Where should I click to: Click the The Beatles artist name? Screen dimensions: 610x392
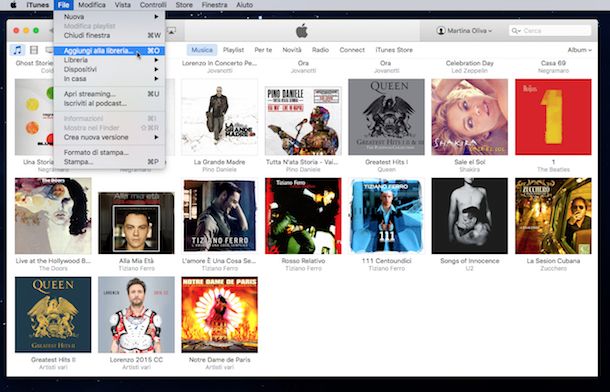pos(553,170)
